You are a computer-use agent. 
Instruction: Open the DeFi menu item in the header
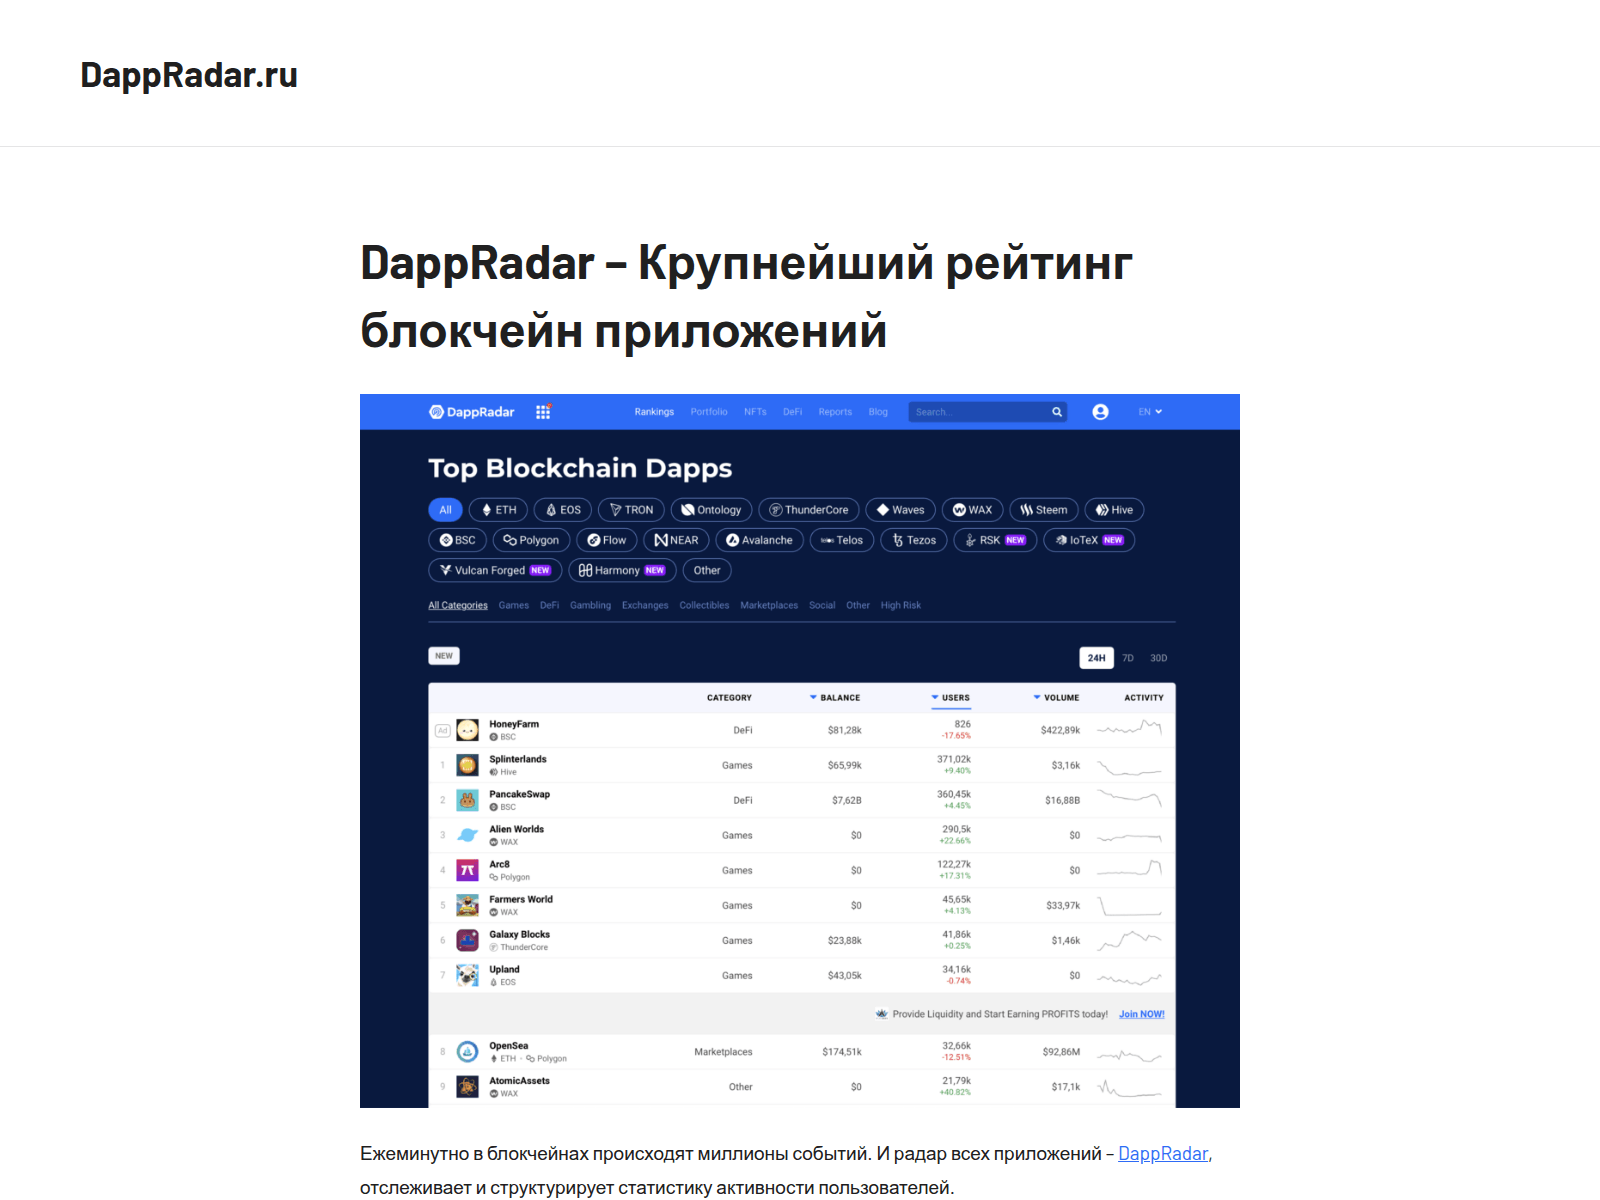tap(792, 412)
